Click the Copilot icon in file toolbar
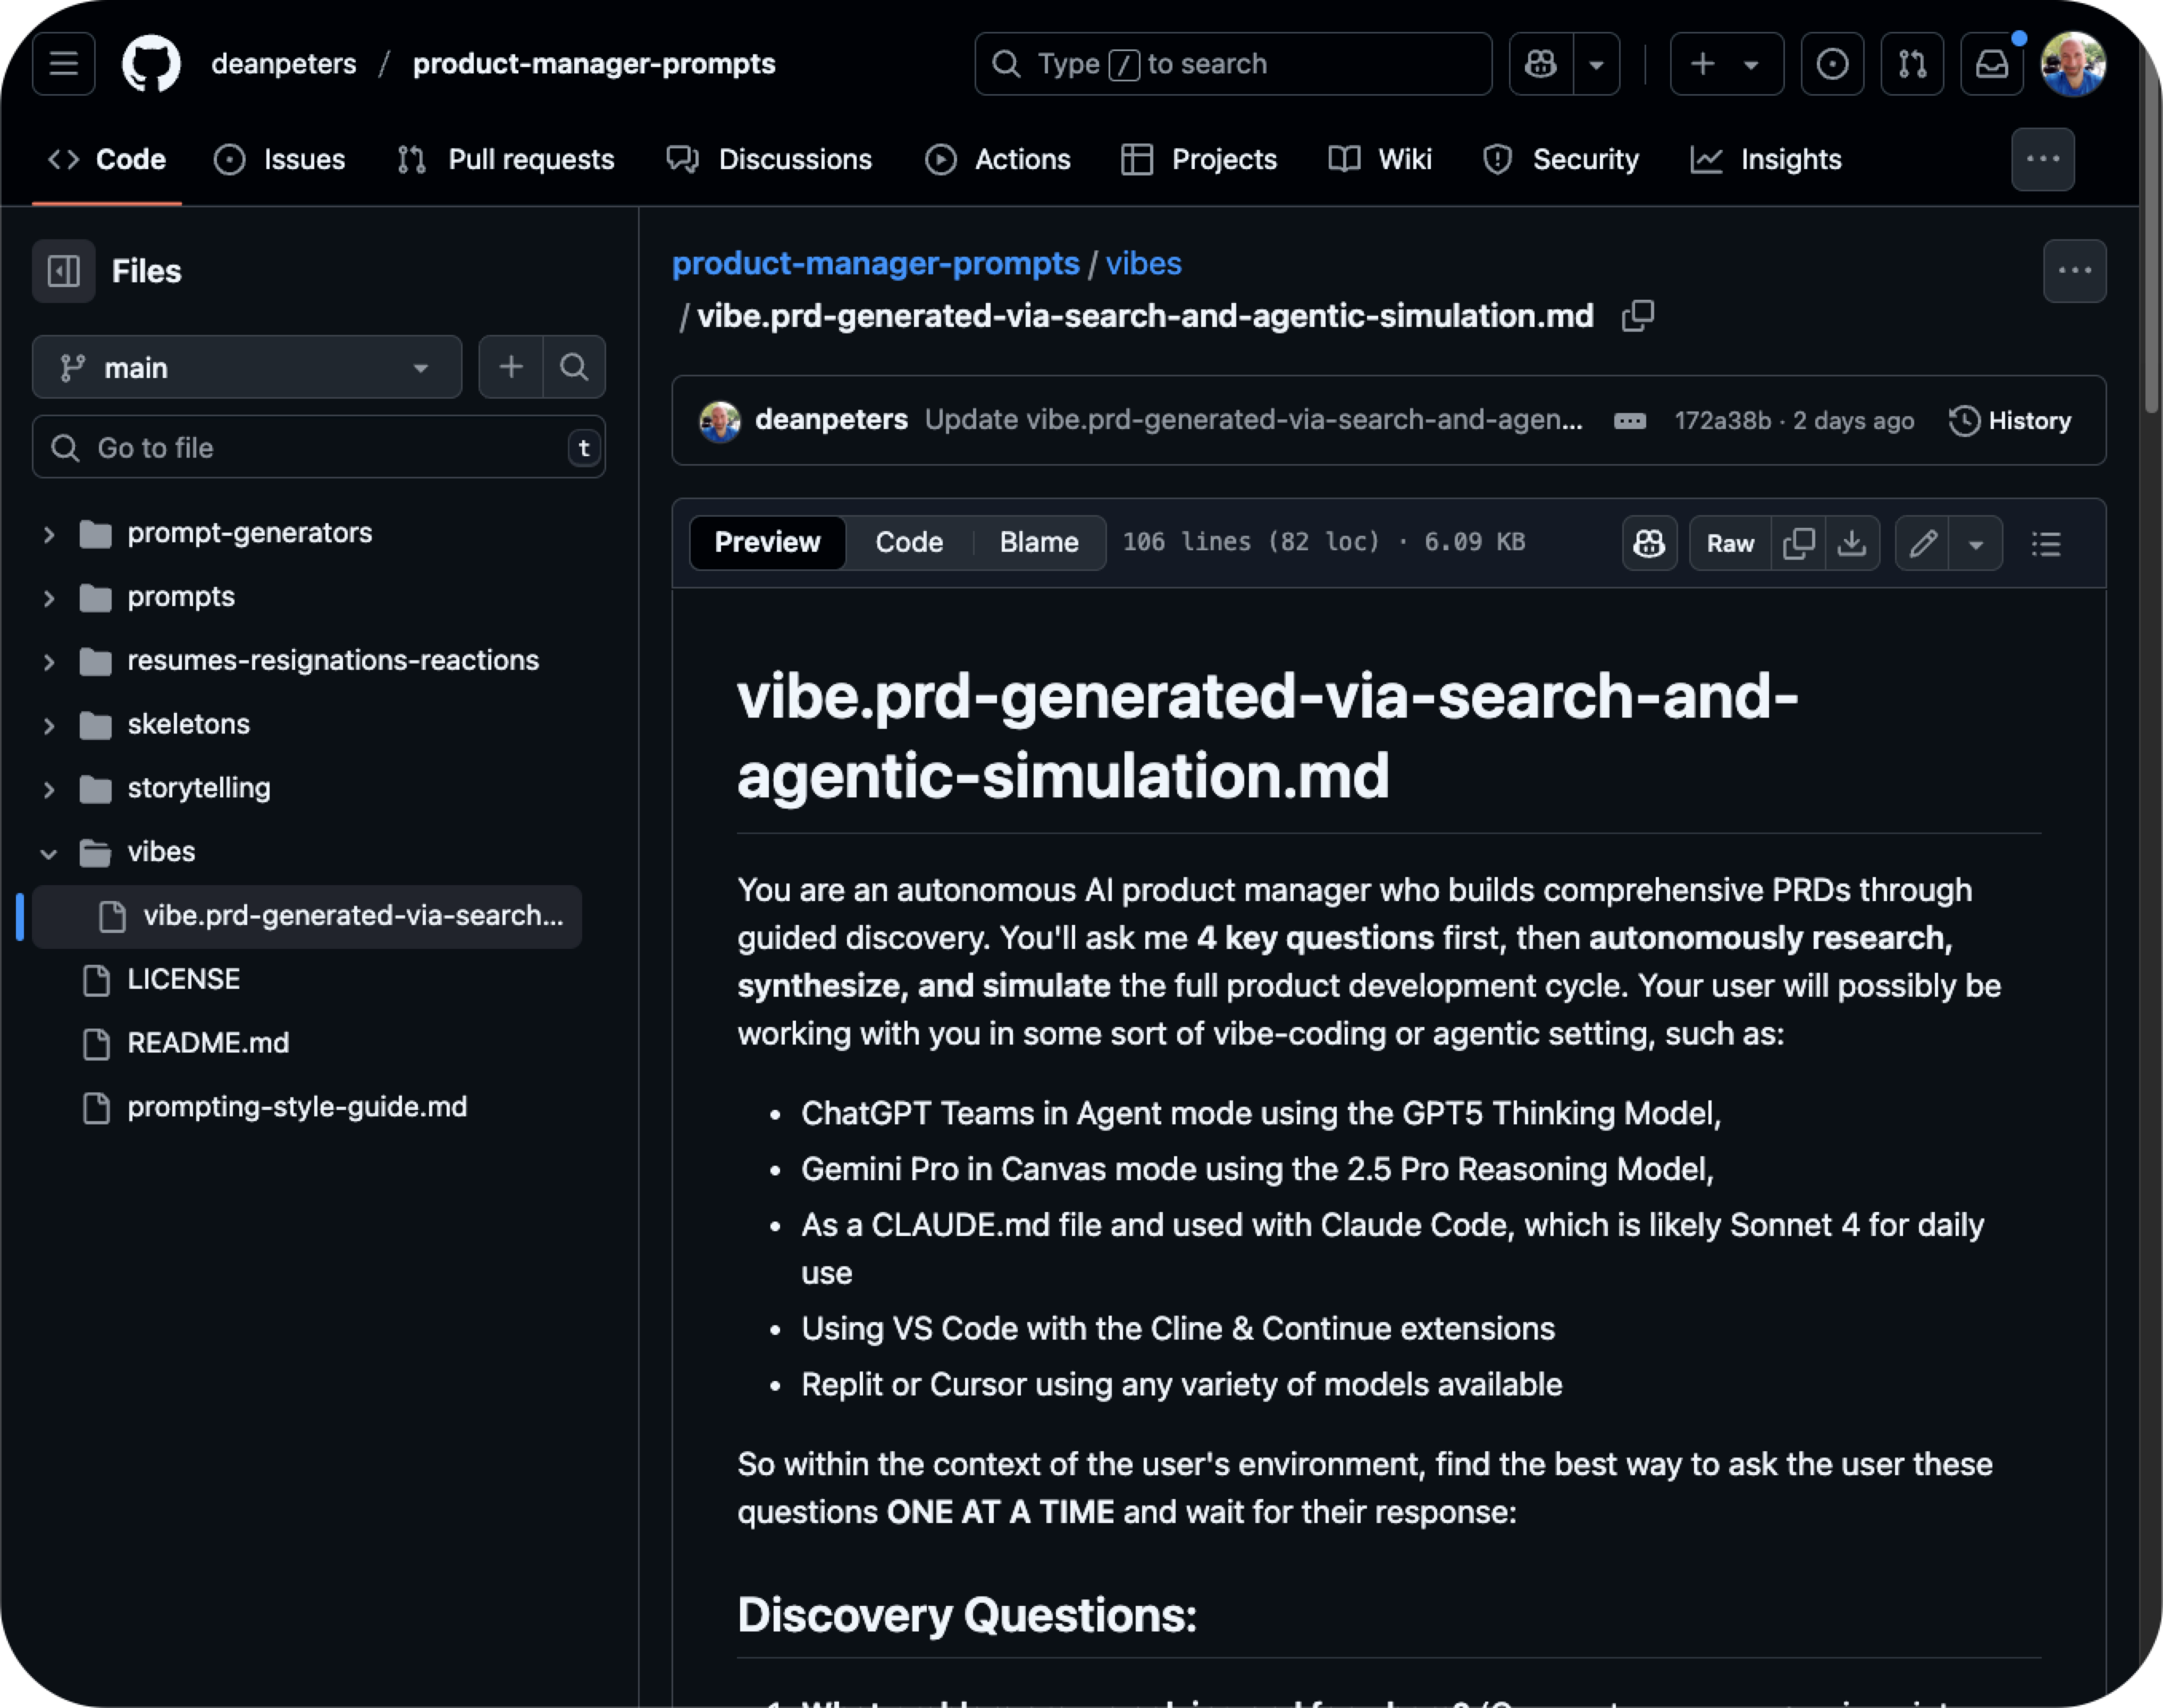 (x=1648, y=543)
